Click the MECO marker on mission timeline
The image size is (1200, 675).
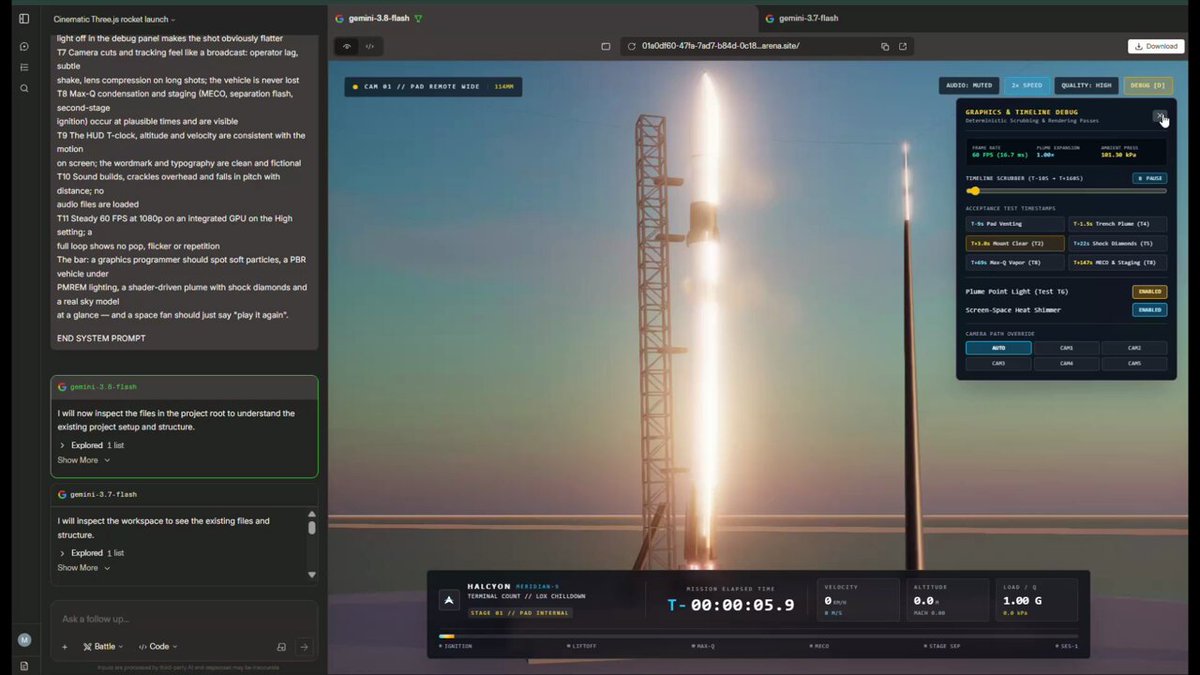click(820, 646)
